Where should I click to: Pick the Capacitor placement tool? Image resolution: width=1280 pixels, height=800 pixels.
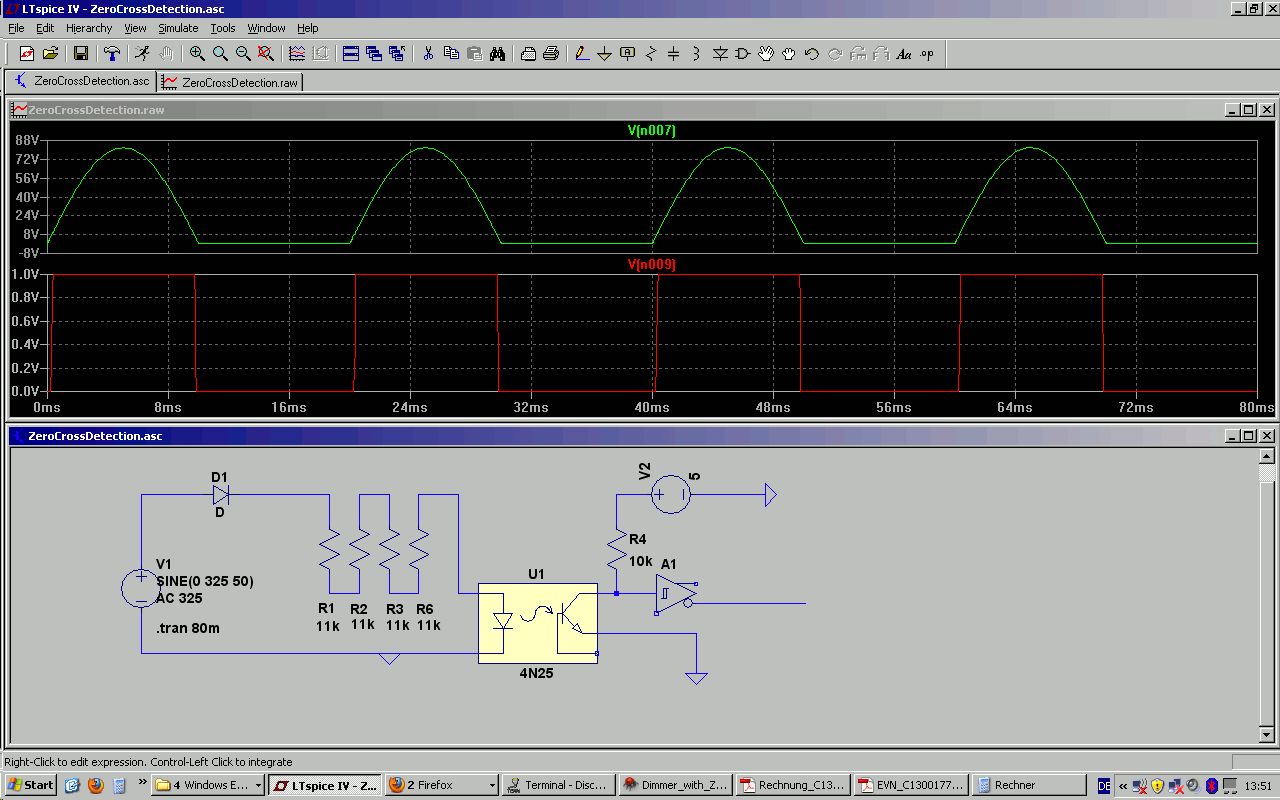click(x=673, y=54)
